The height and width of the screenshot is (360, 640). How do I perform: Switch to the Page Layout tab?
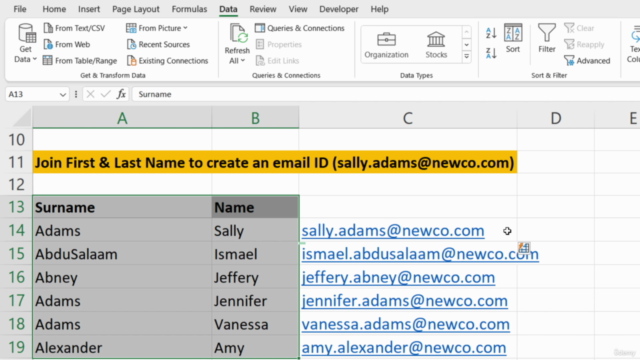[136, 9]
